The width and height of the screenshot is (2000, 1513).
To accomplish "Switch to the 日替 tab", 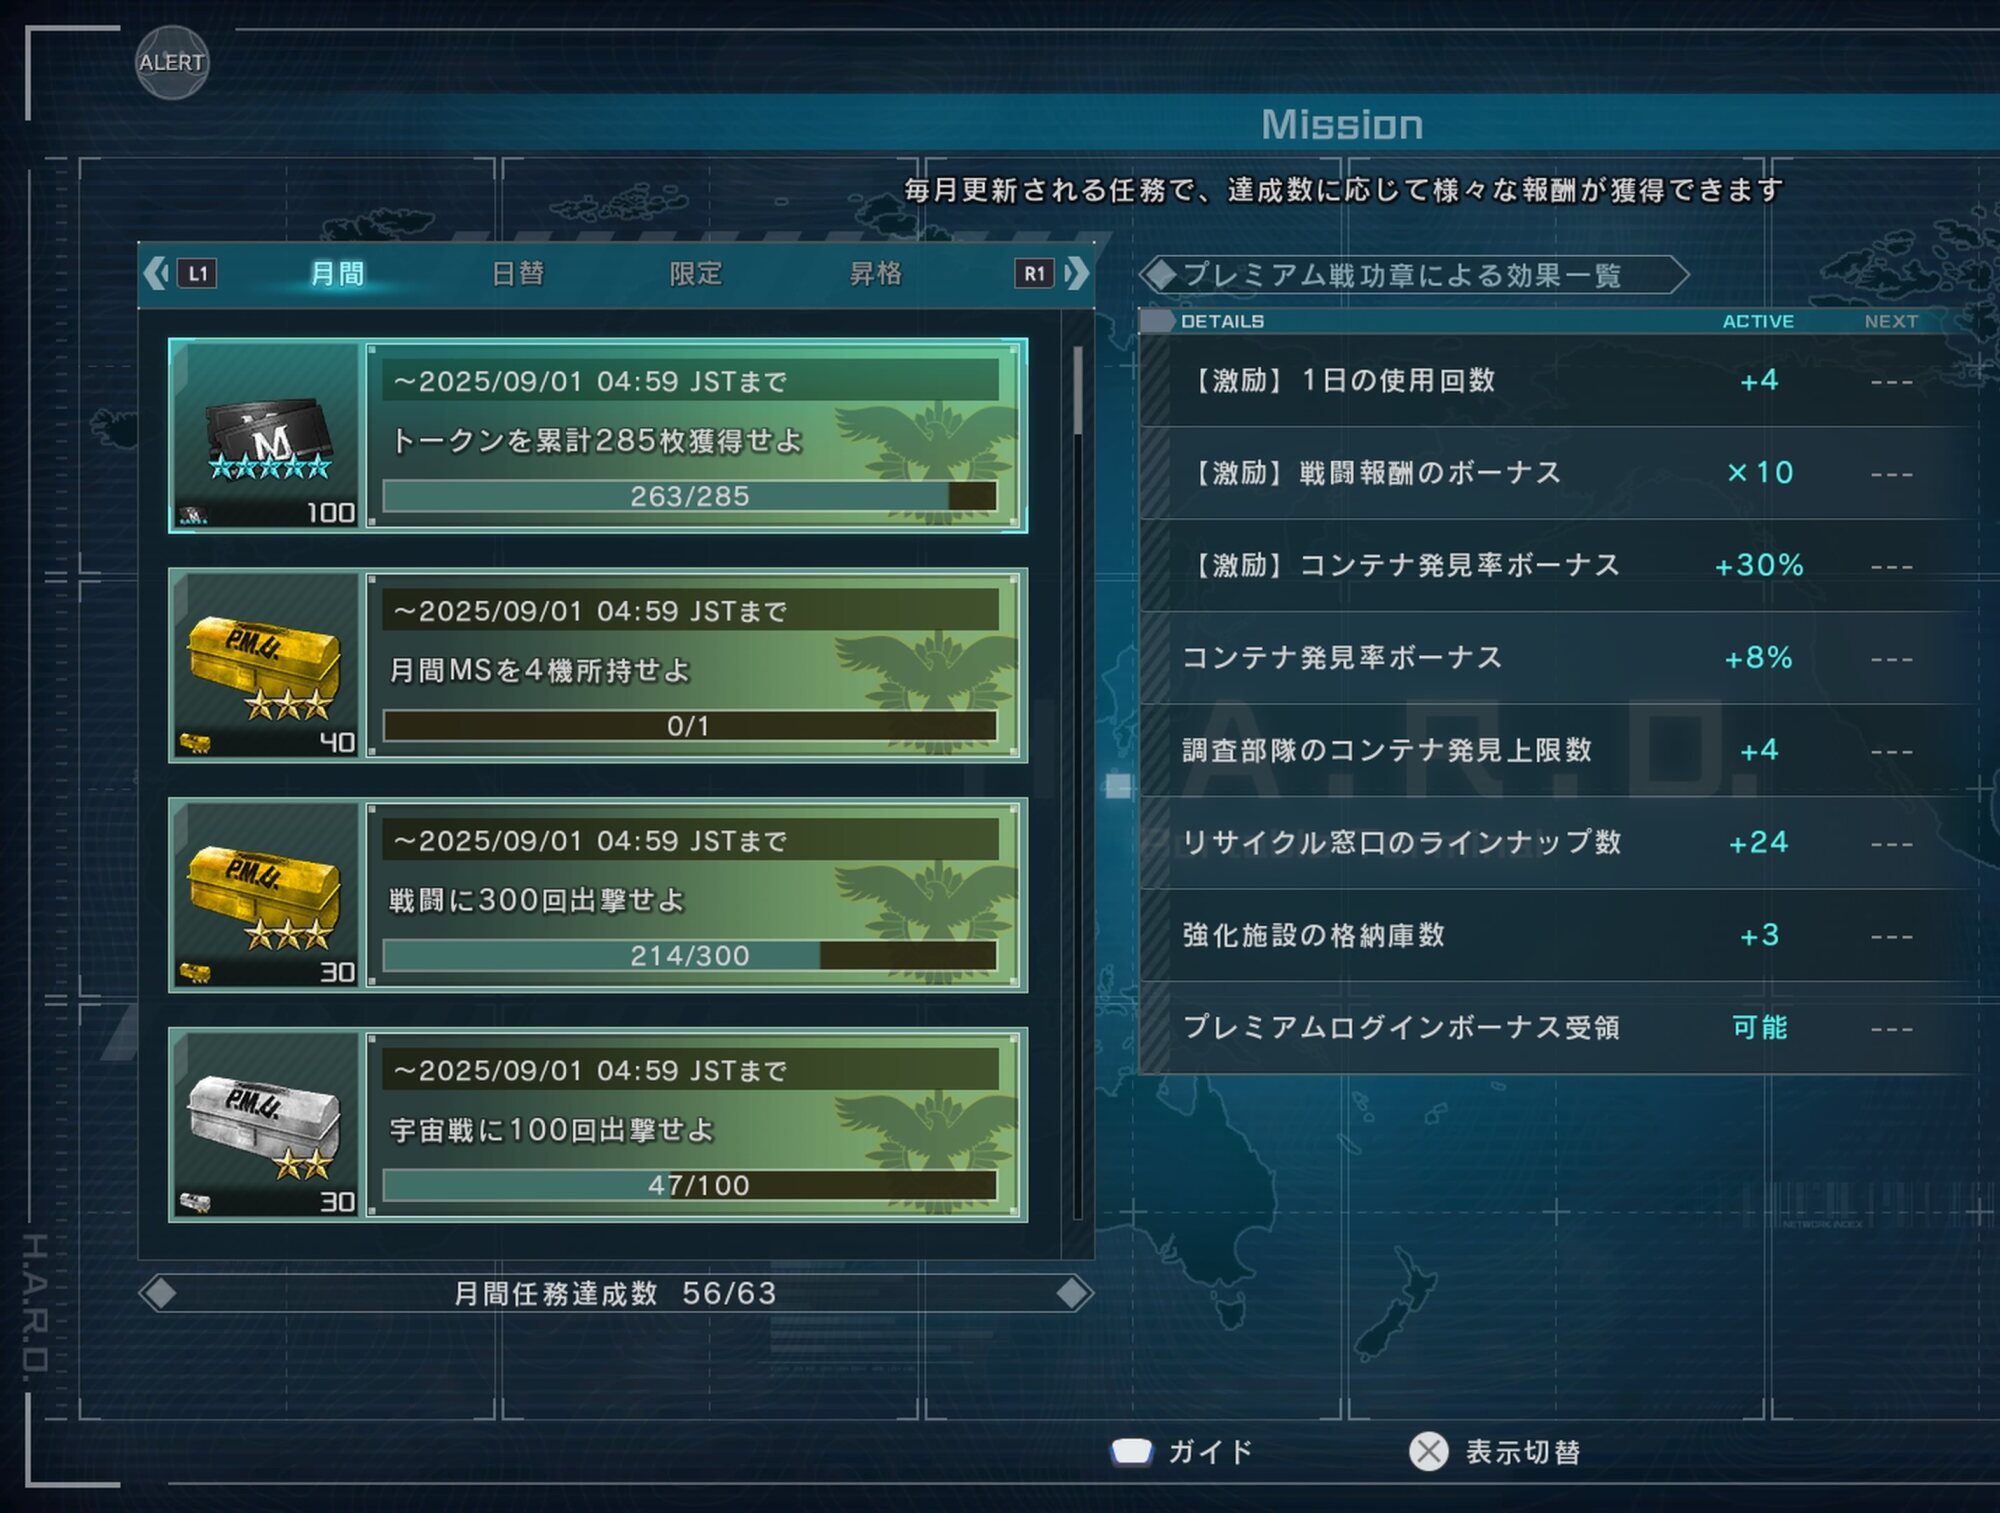I will pos(517,273).
